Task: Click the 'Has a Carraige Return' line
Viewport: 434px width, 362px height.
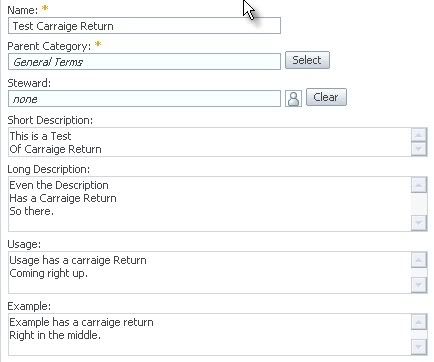Action: click(x=63, y=198)
